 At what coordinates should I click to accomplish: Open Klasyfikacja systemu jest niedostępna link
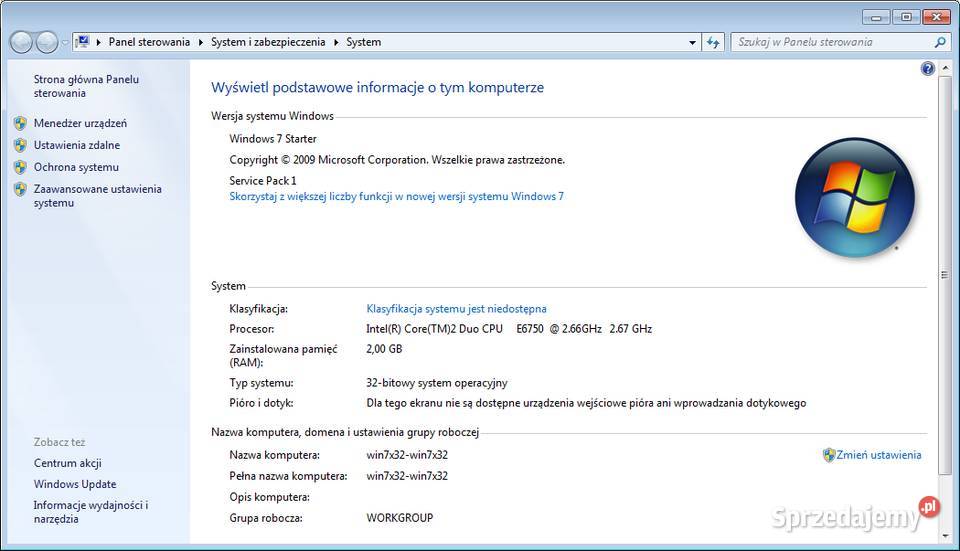[456, 309]
